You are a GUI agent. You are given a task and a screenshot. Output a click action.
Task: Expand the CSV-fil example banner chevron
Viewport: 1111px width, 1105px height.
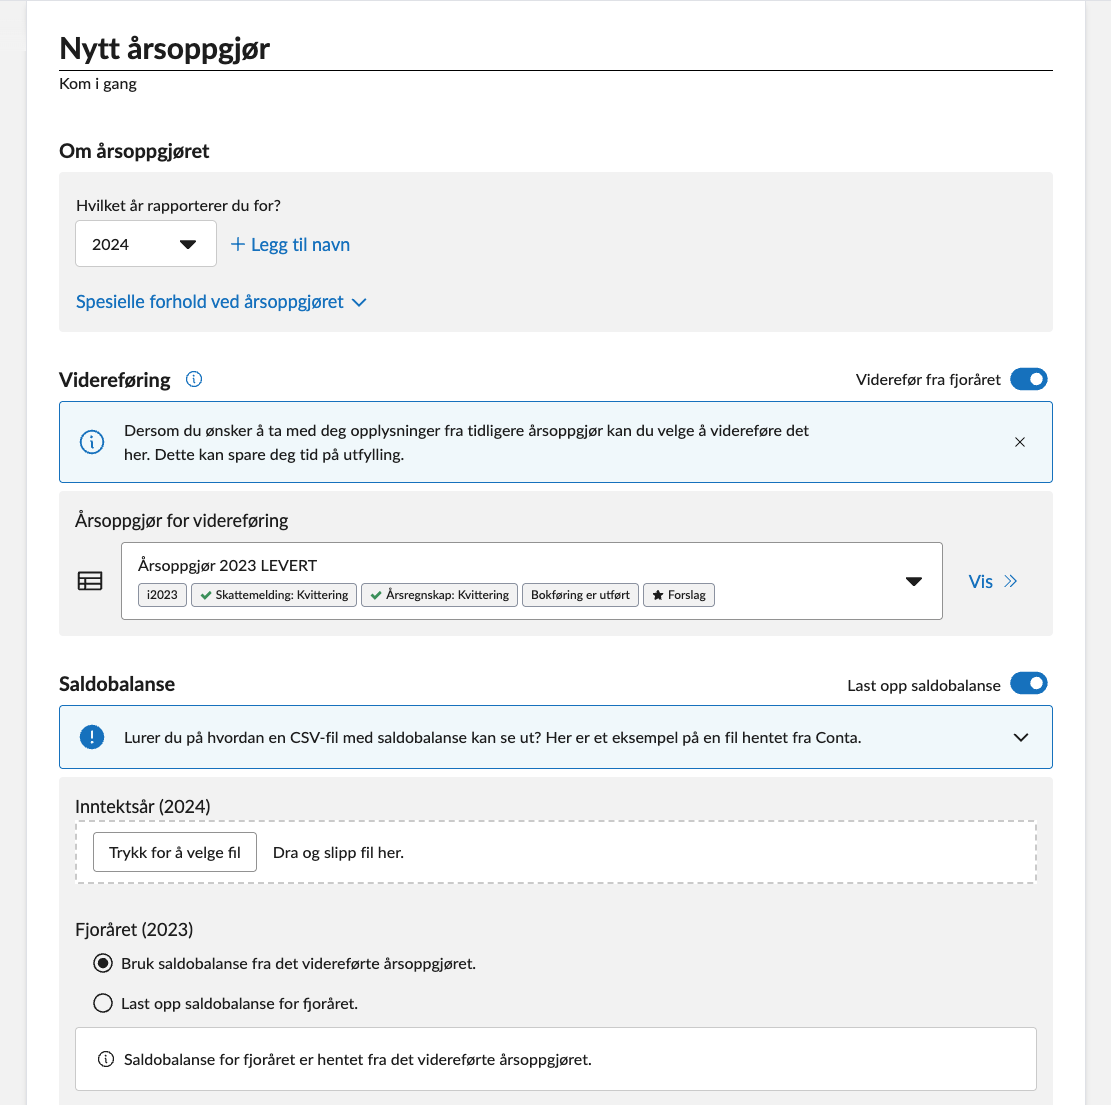pyautogui.click(x=1020, y=737)
